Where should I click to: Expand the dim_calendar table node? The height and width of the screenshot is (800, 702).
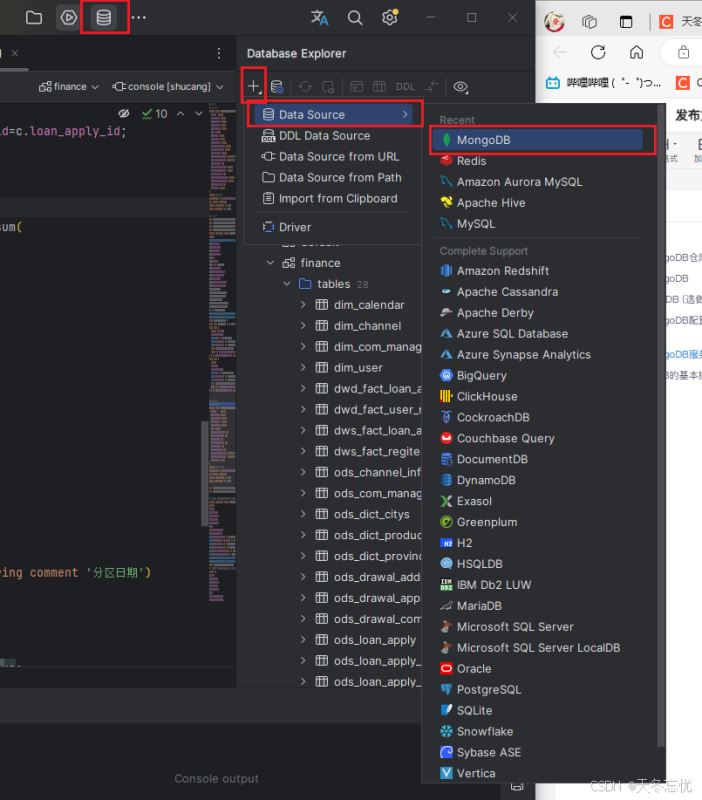[x=304, y=305]
